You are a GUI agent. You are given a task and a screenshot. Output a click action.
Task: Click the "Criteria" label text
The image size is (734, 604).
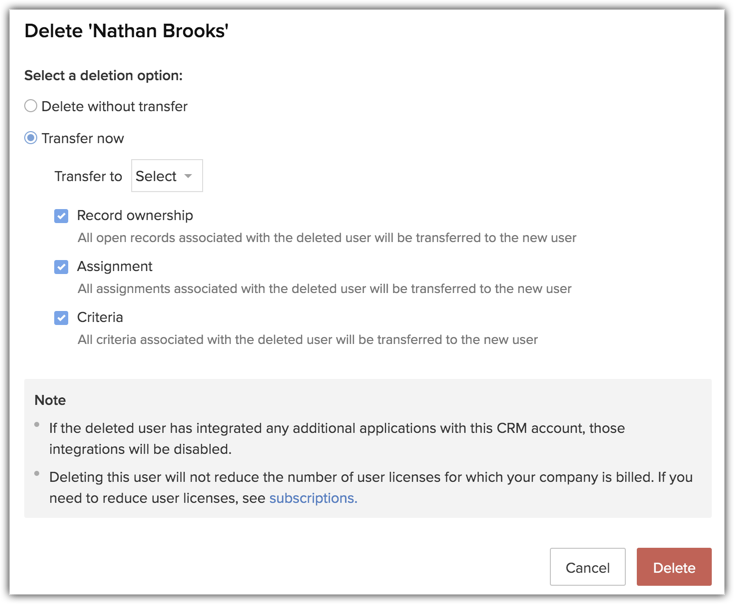pyautogui.click(x=100, y=317)
